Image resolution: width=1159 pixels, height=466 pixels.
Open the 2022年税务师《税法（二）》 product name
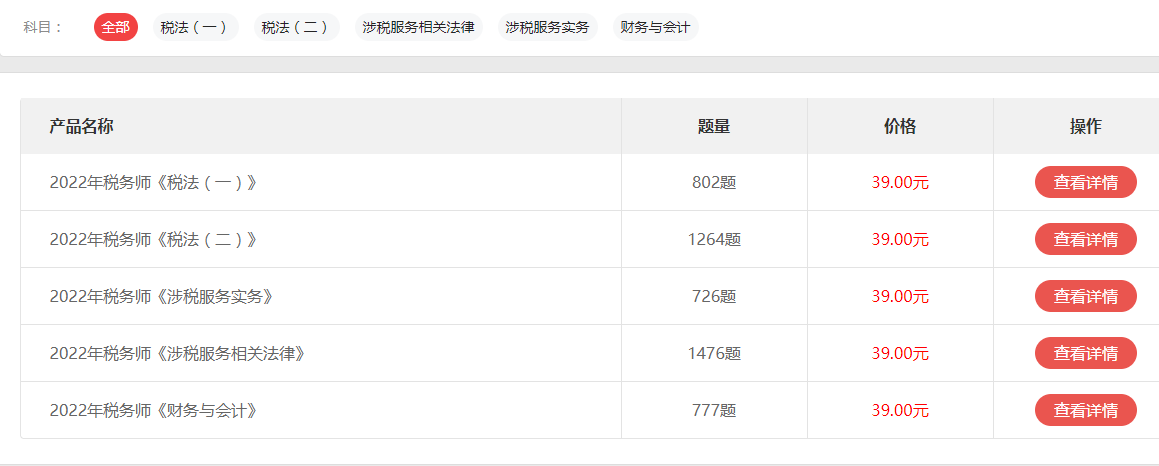coord(154,239)
